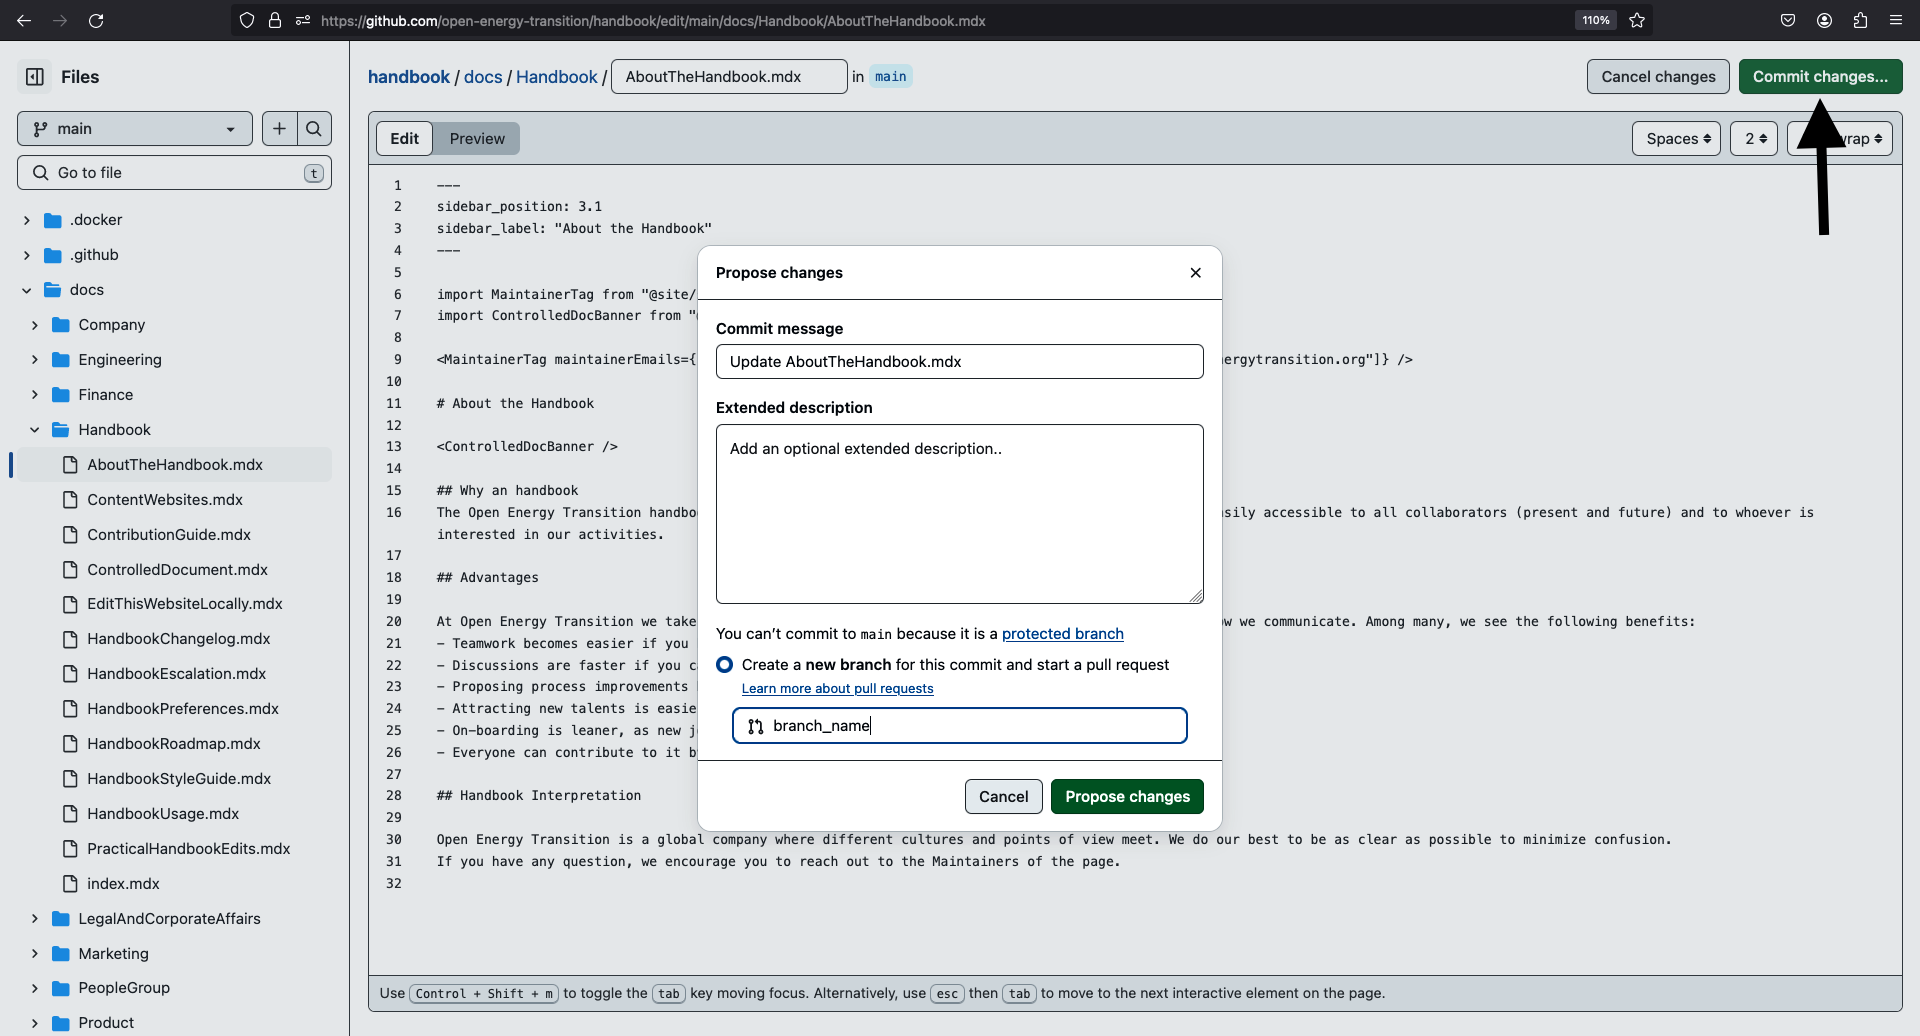Close the Propose changes dialog

click(x=1195, y=273)
